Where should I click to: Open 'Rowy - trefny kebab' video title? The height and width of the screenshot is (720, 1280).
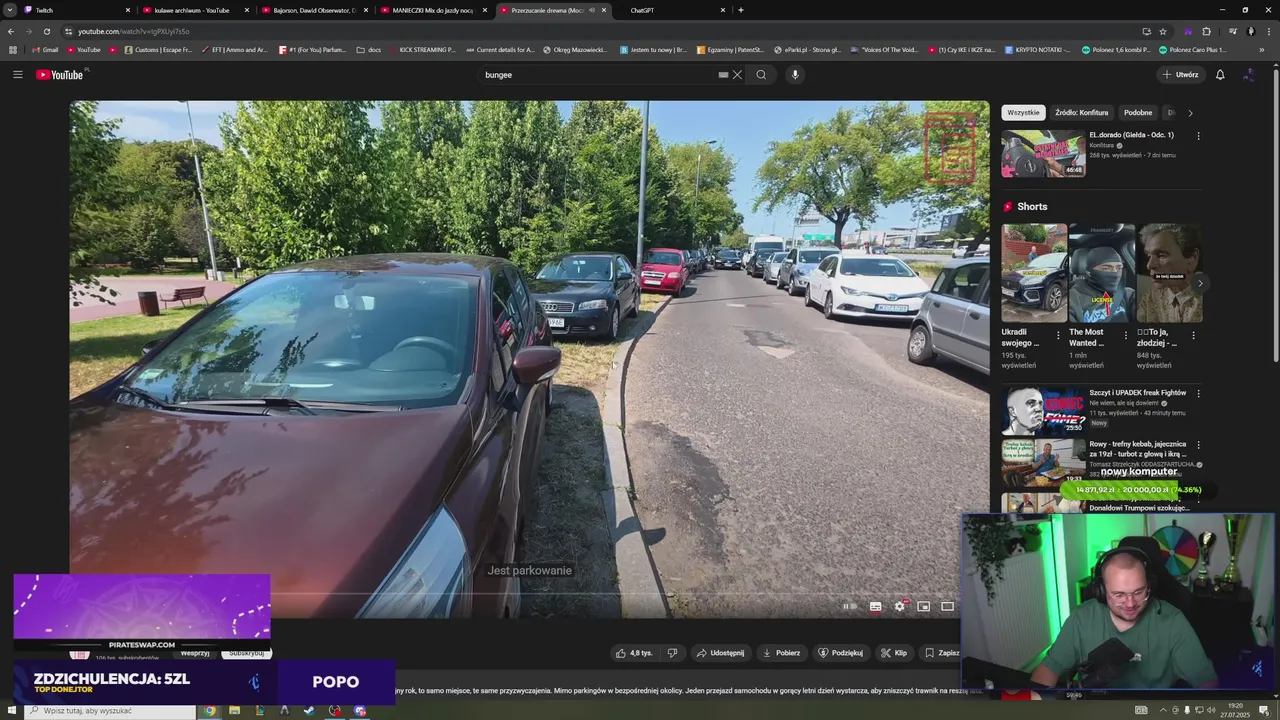1138,448
